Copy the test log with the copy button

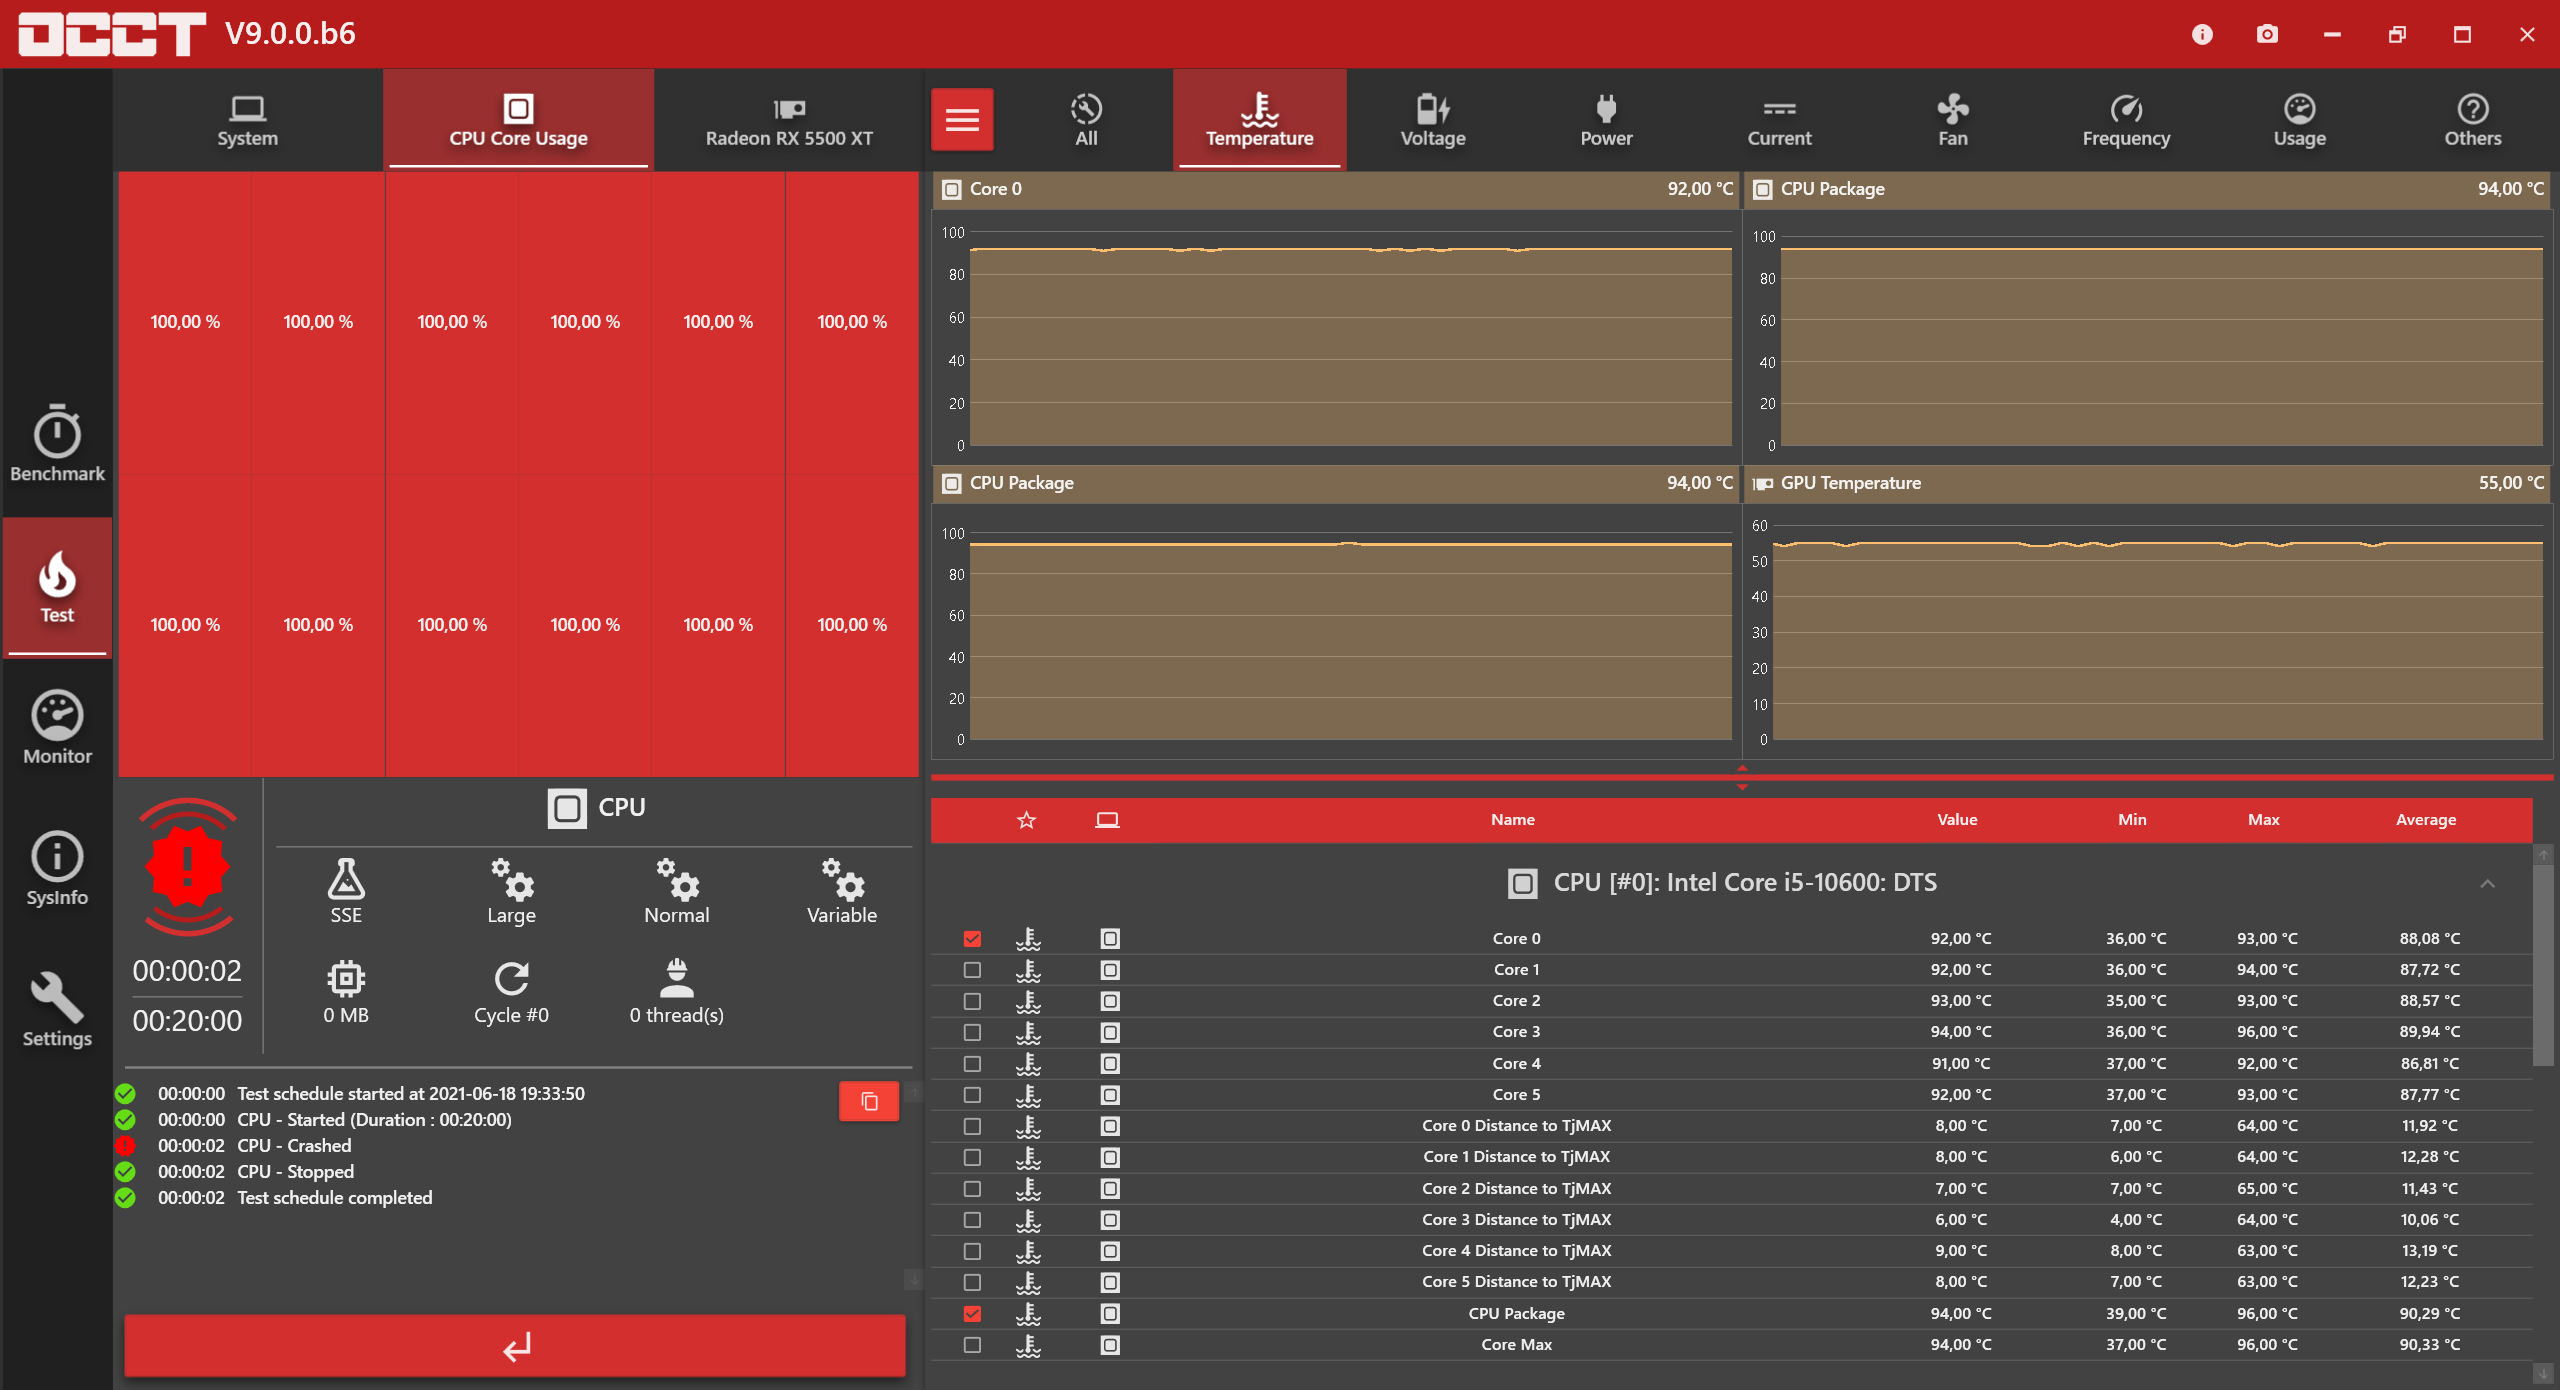[869, 1101]
